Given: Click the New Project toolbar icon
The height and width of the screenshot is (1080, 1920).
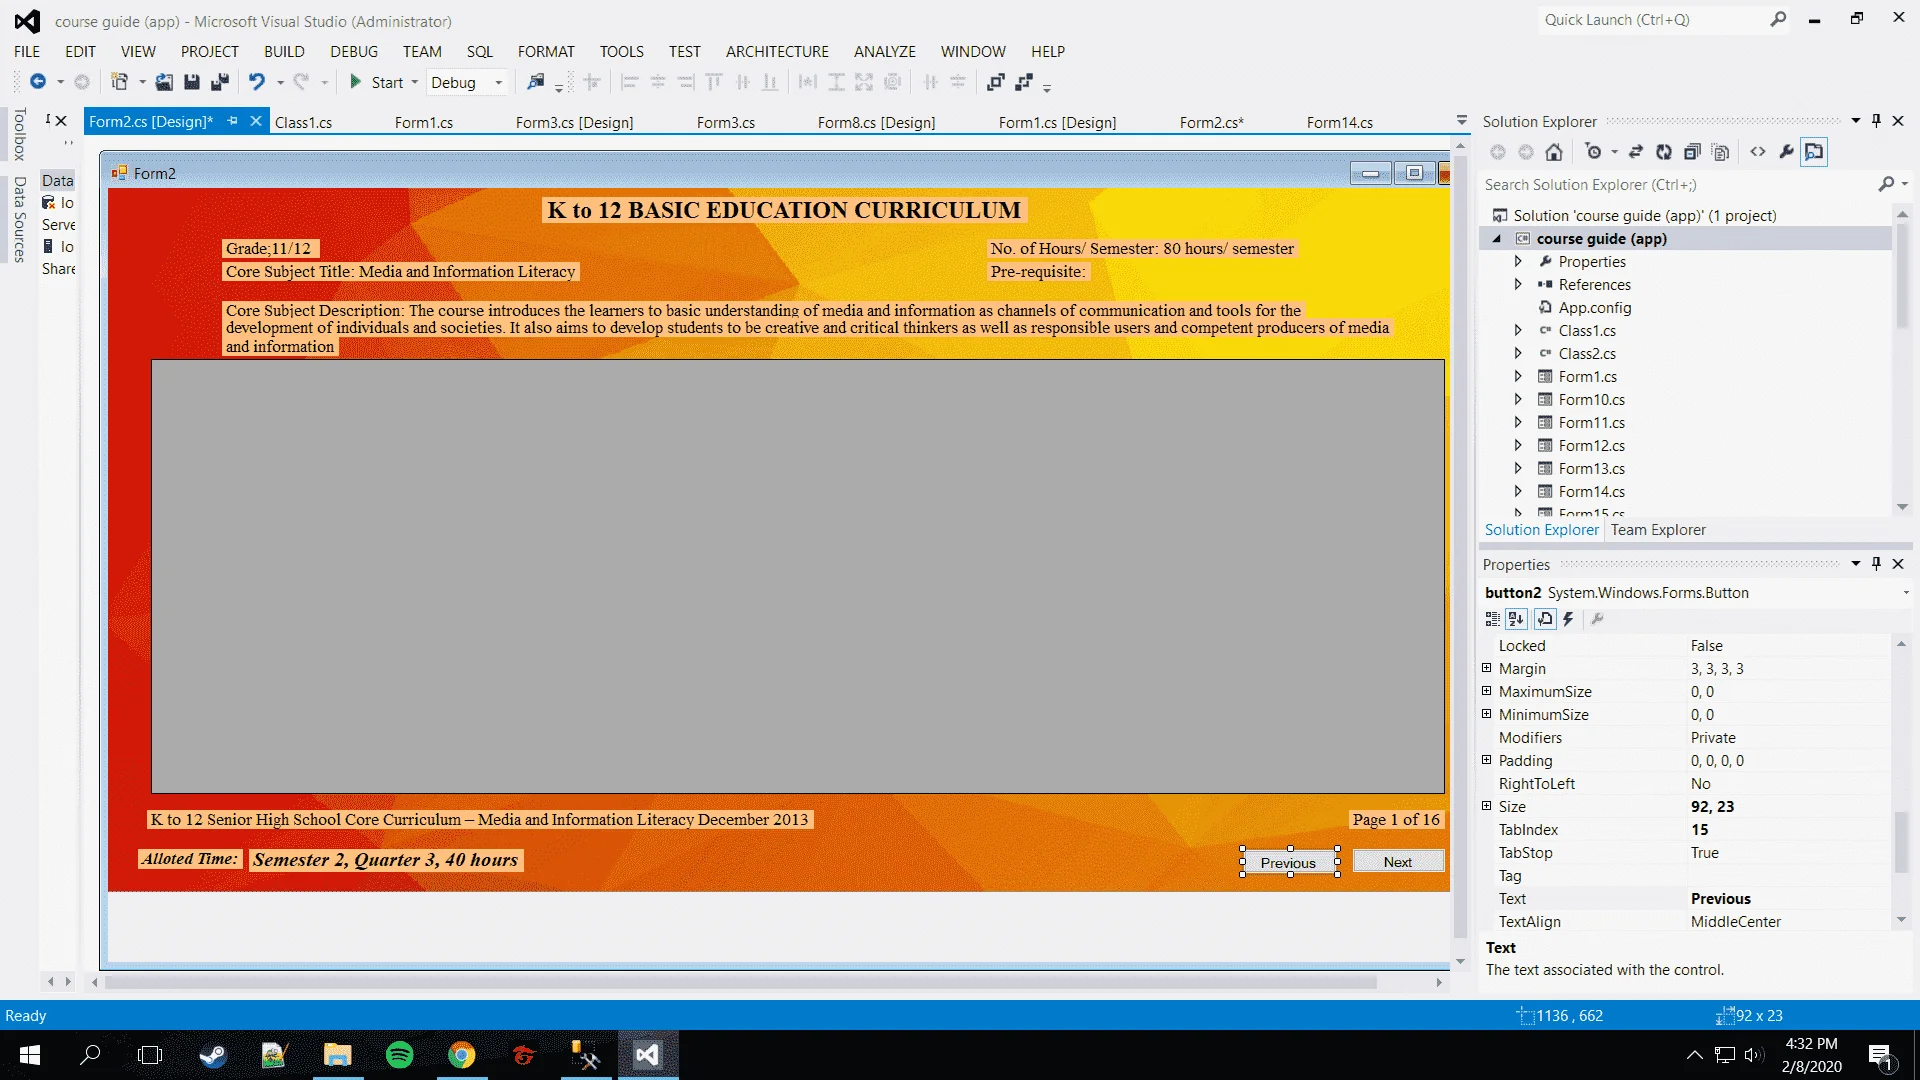Looking at the screenshot, I should coord(119,82).
